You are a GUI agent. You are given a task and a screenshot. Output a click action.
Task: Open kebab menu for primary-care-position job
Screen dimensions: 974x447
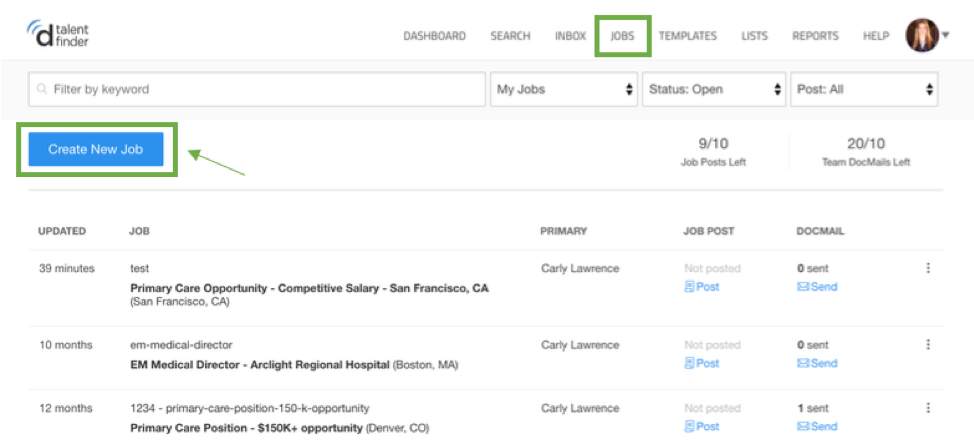(x=928, y=408)
